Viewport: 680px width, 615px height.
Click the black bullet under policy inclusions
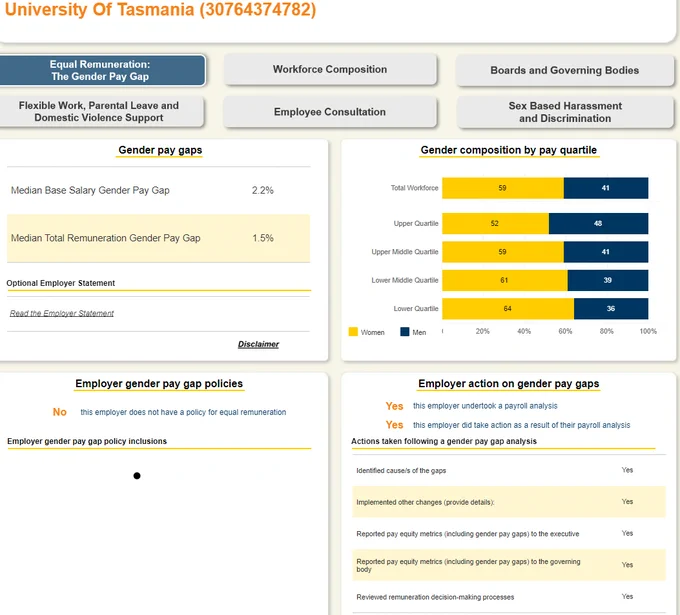[x=137, y=476]
